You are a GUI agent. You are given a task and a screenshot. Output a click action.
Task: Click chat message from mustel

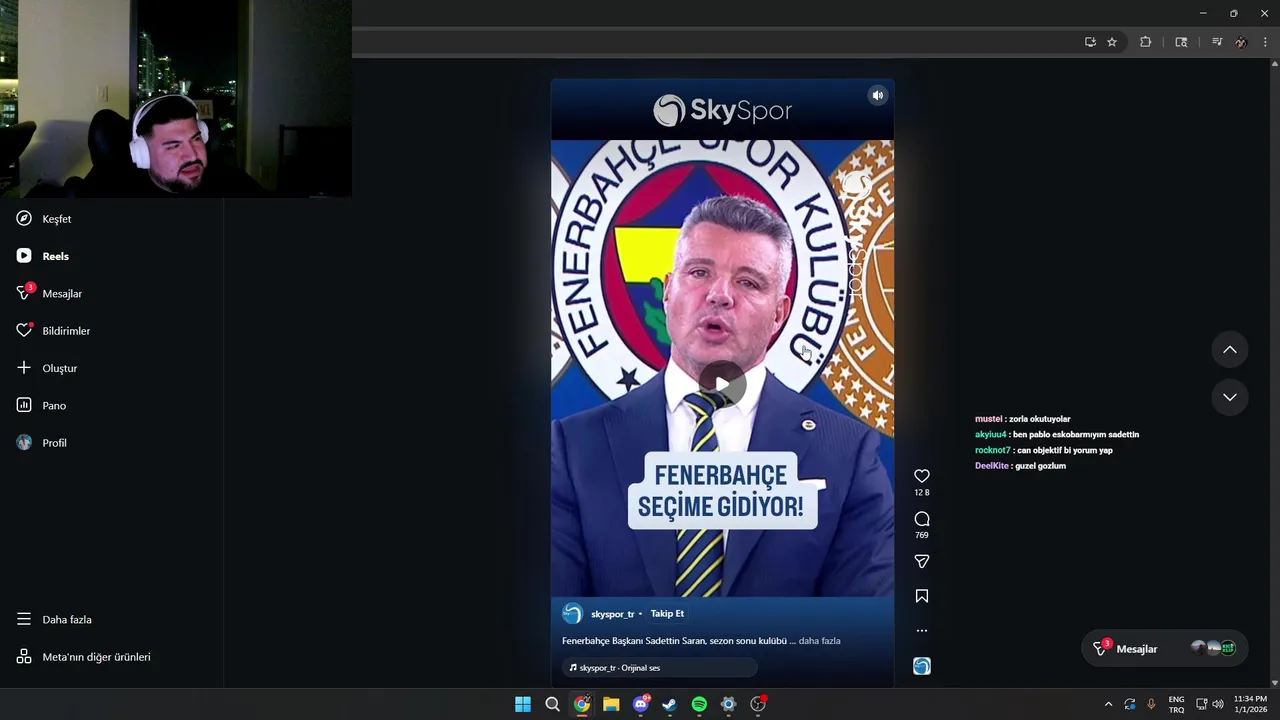coord(1022,419)
